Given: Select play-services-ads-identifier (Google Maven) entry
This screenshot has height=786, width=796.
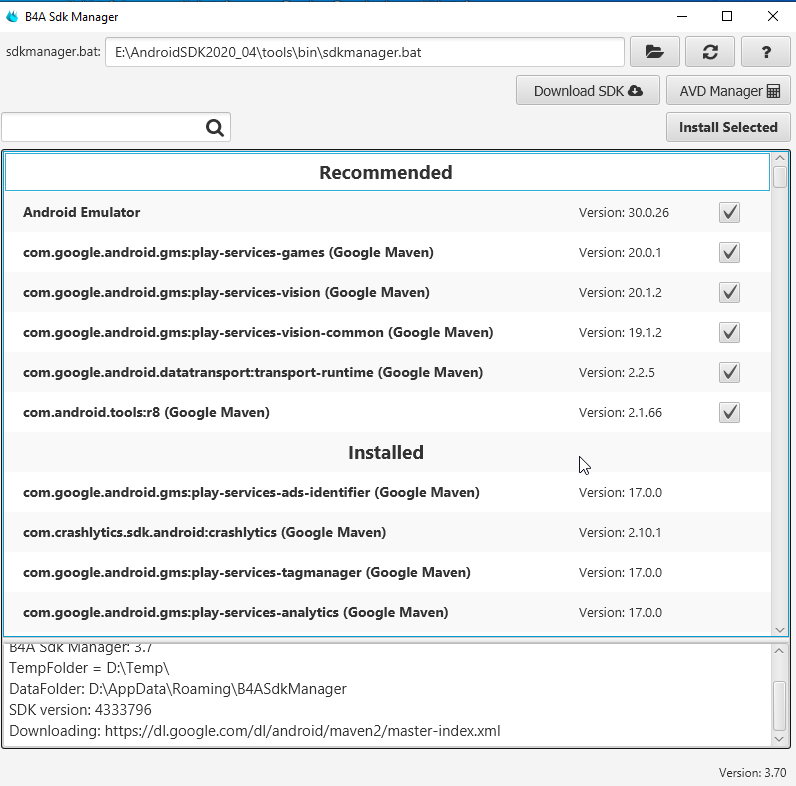Looking at the screenshot, I should (251, 493).
